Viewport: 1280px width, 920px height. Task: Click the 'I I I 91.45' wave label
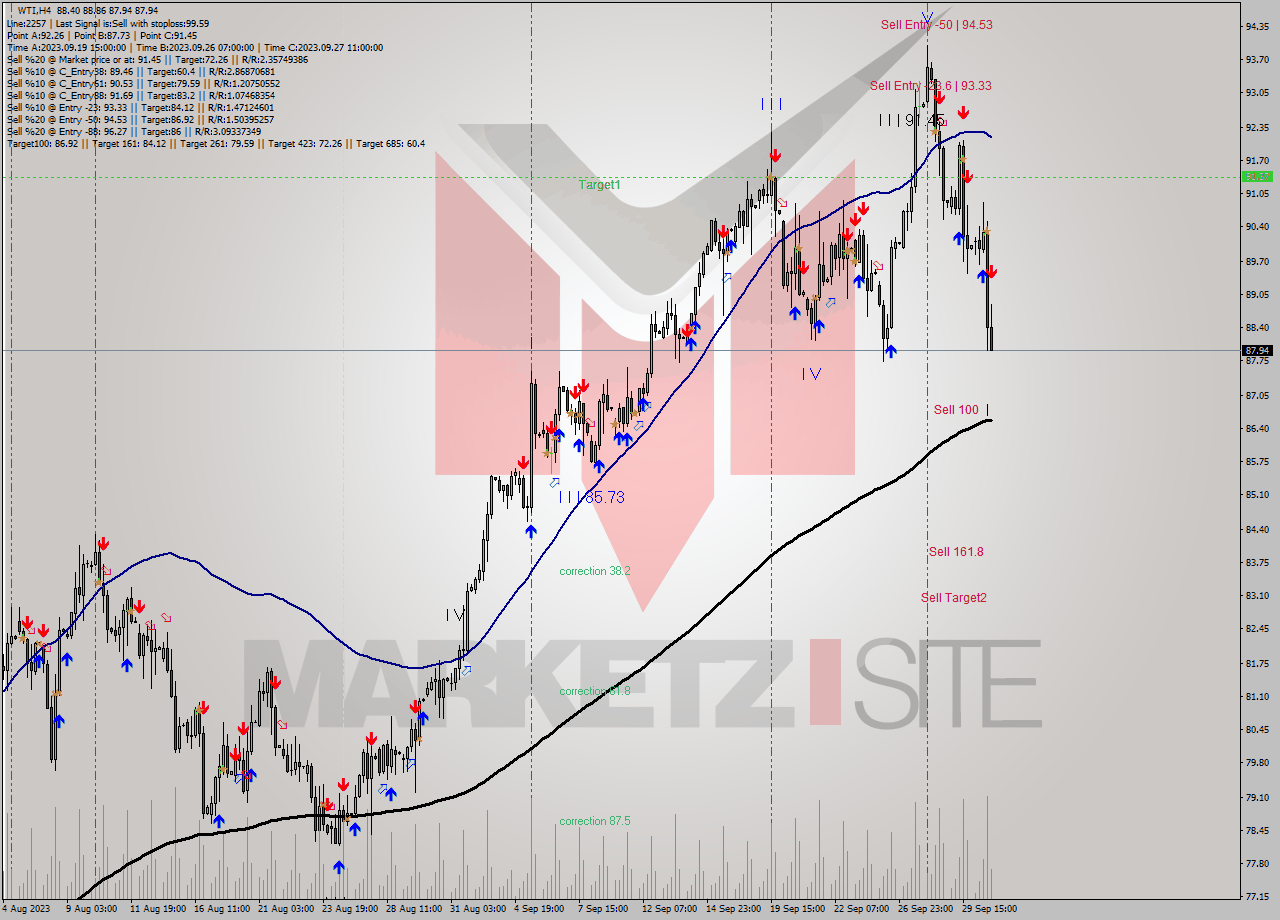tap(913, 120)
